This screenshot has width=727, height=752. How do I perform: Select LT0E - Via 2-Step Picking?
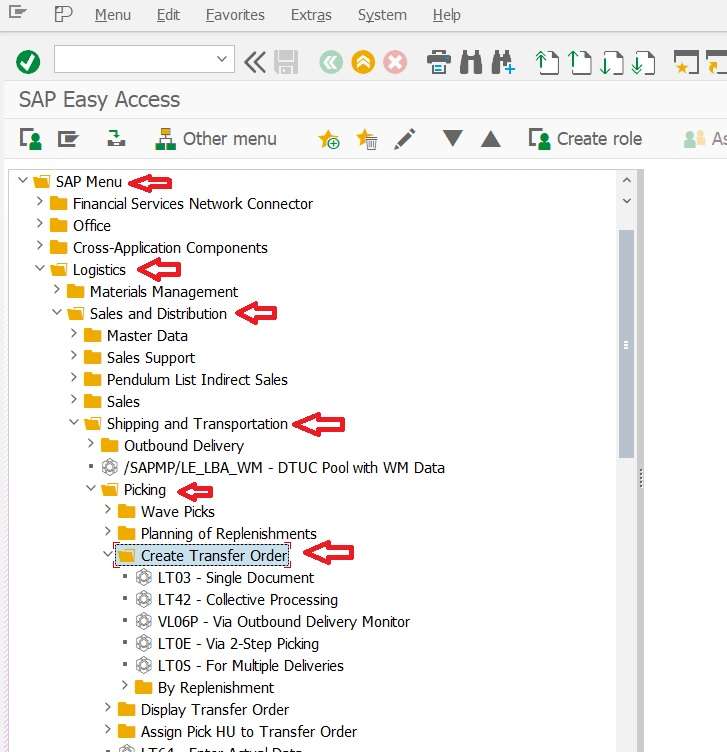click(x=238, y=644)
